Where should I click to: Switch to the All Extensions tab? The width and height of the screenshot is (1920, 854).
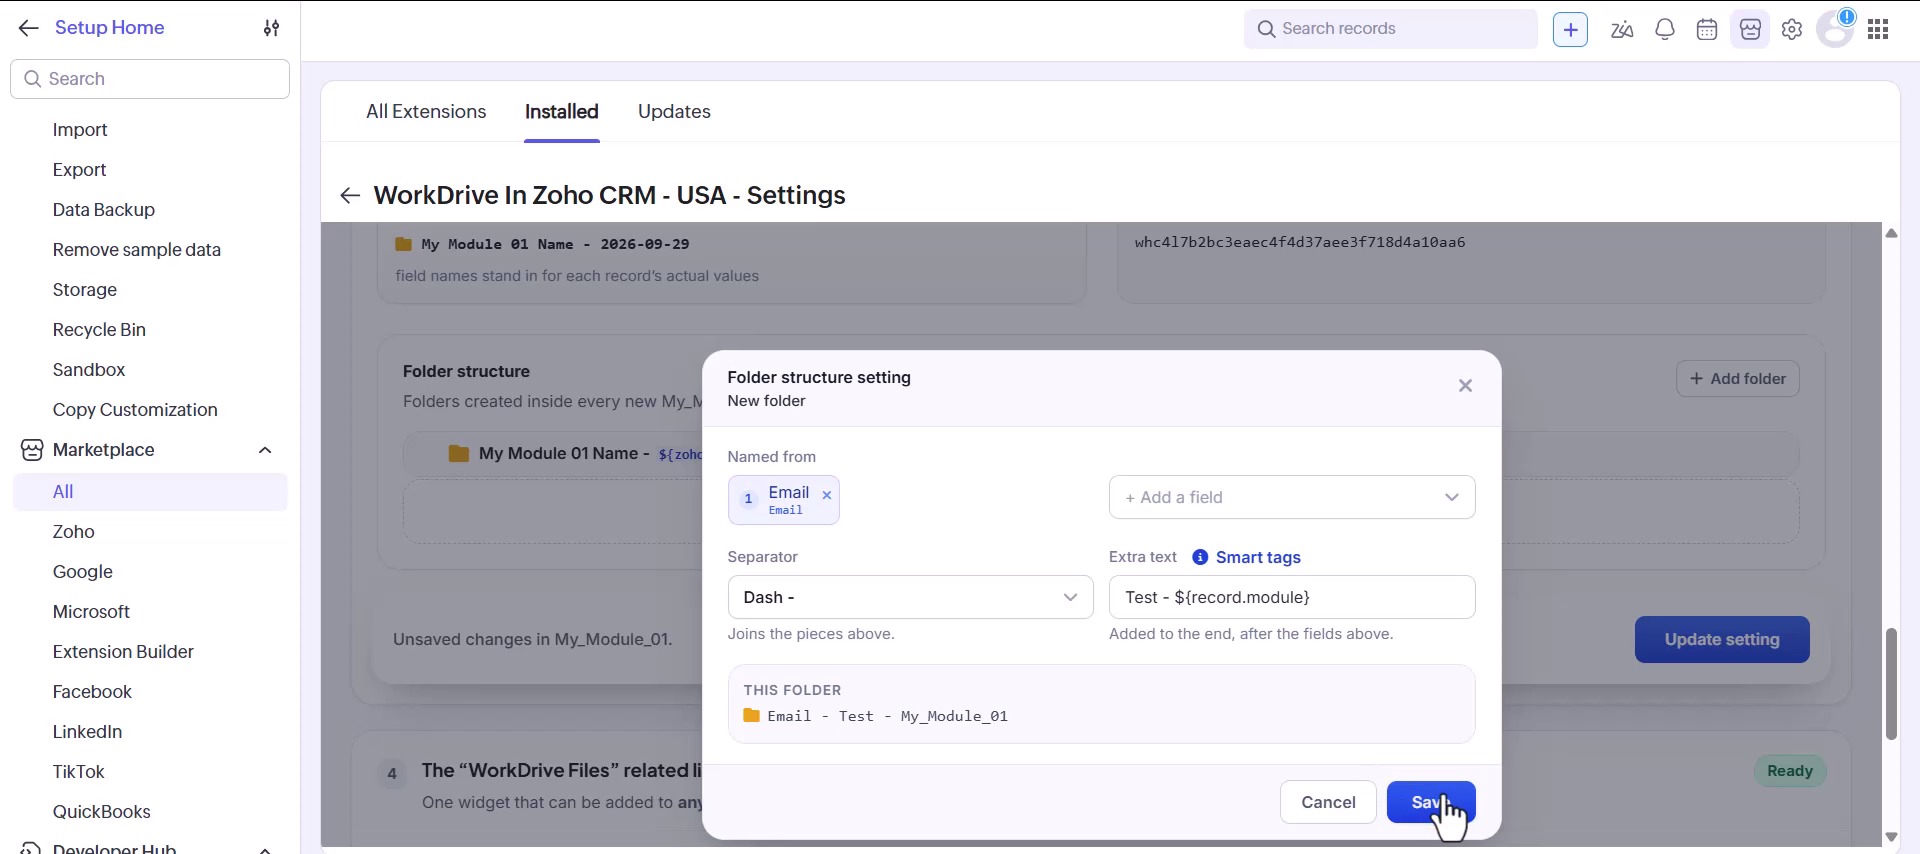click(426, 112)
